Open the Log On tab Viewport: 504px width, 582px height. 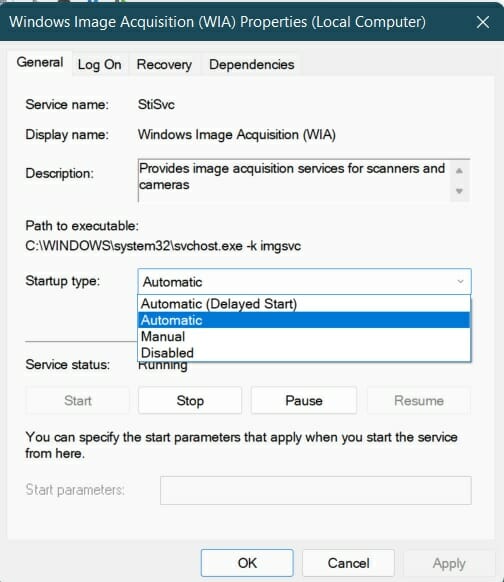click(99, 65)
